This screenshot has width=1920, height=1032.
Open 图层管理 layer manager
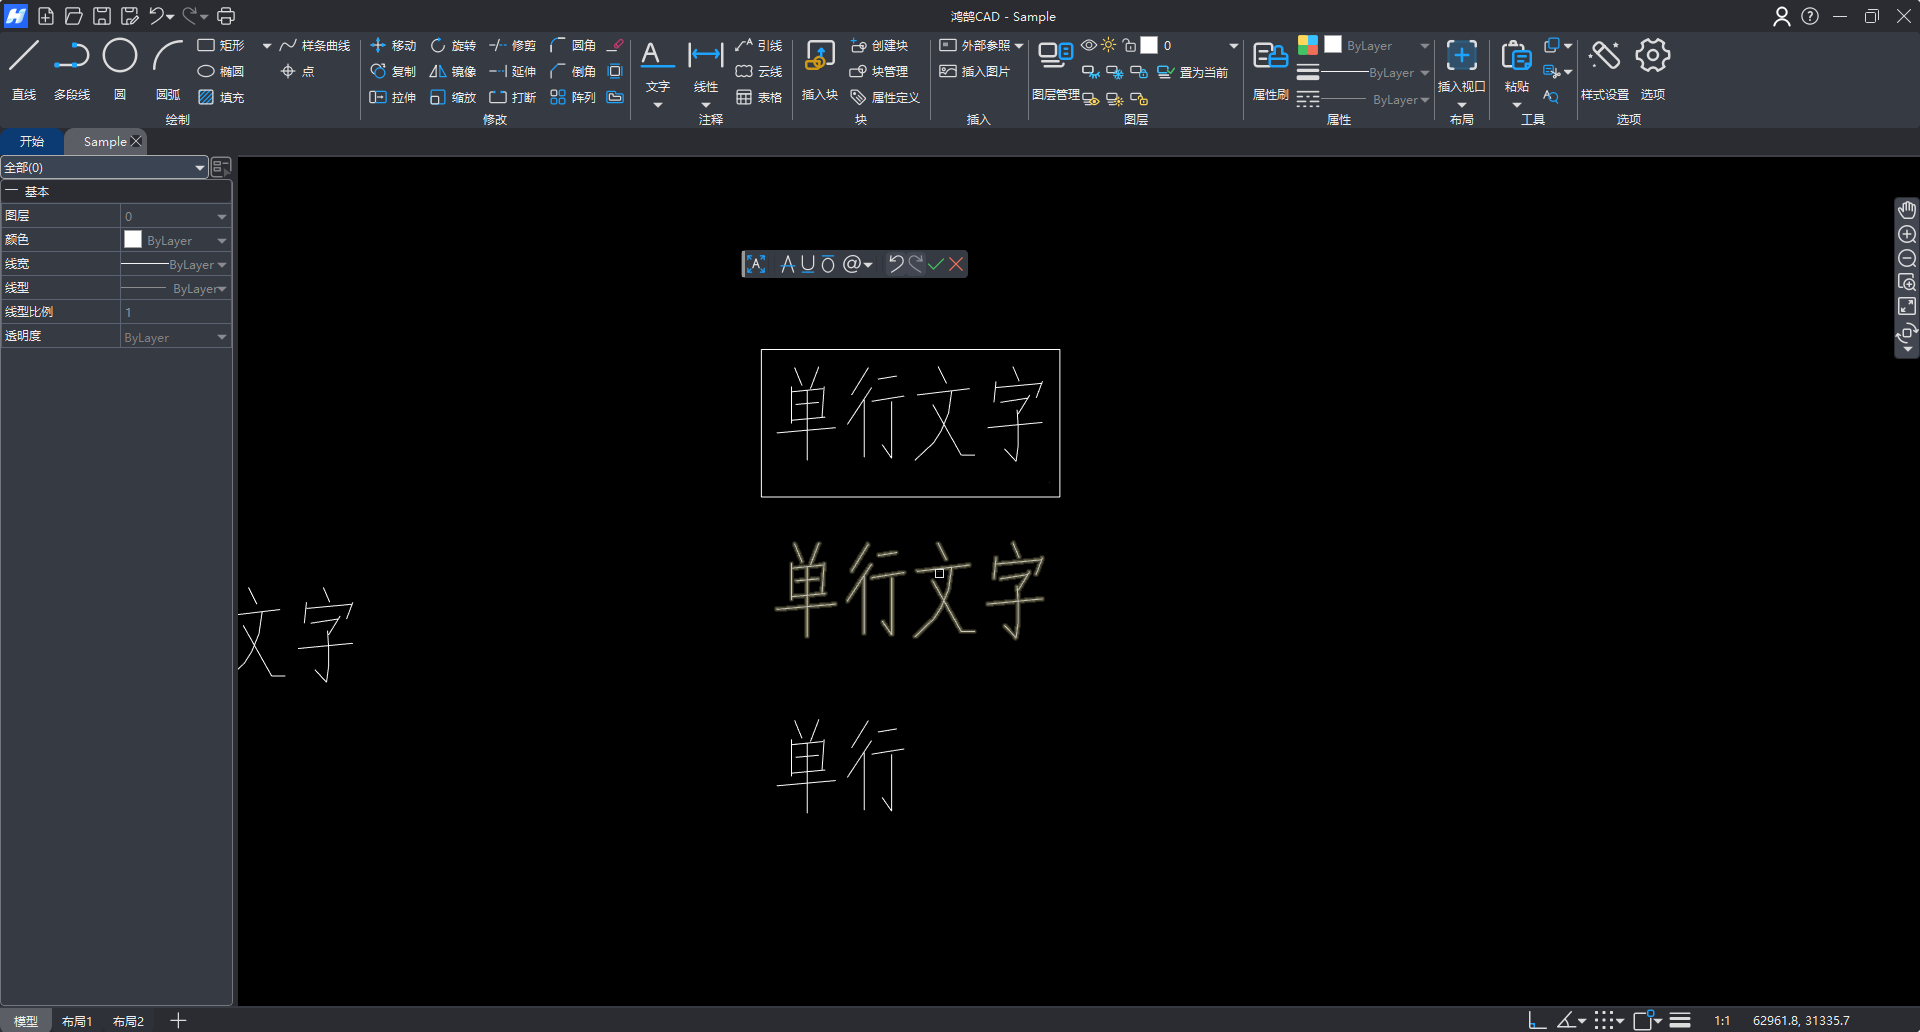[1055, 56]
